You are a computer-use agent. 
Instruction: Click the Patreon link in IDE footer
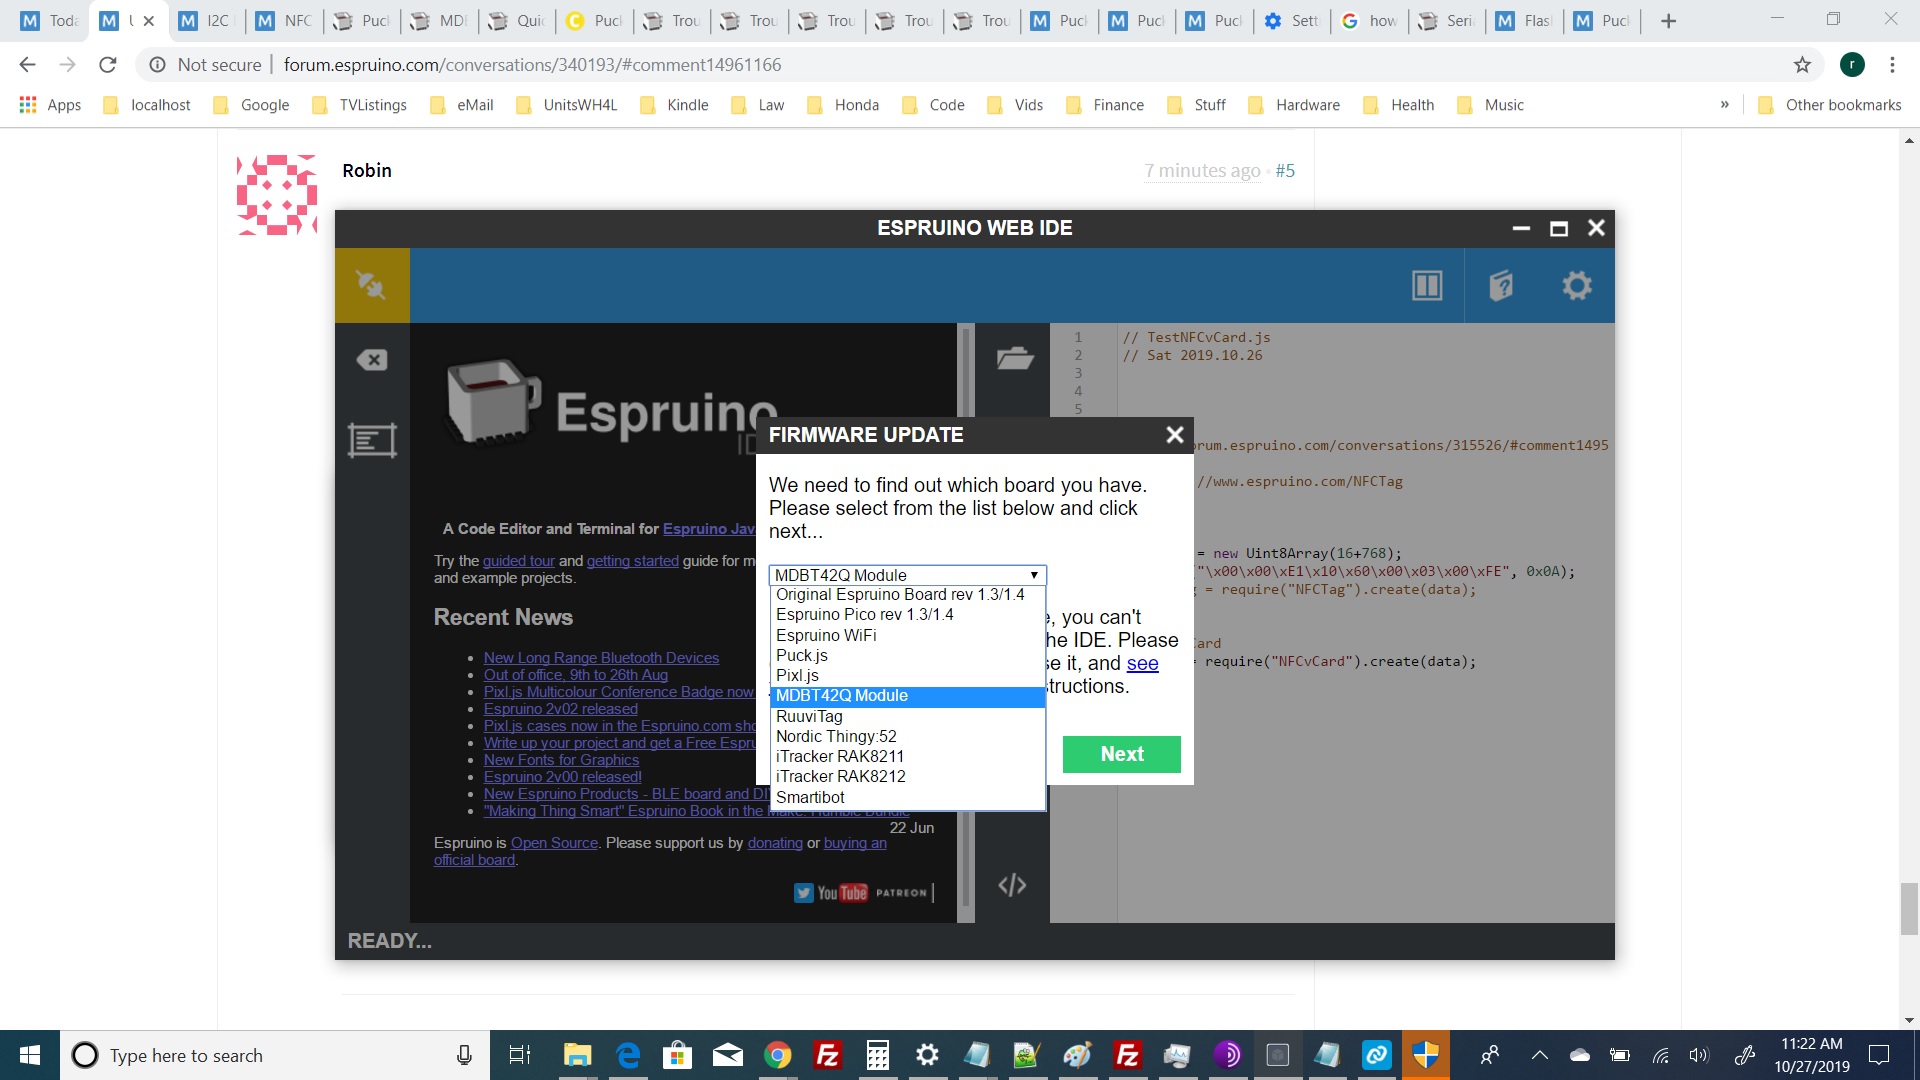coord(901,893)
